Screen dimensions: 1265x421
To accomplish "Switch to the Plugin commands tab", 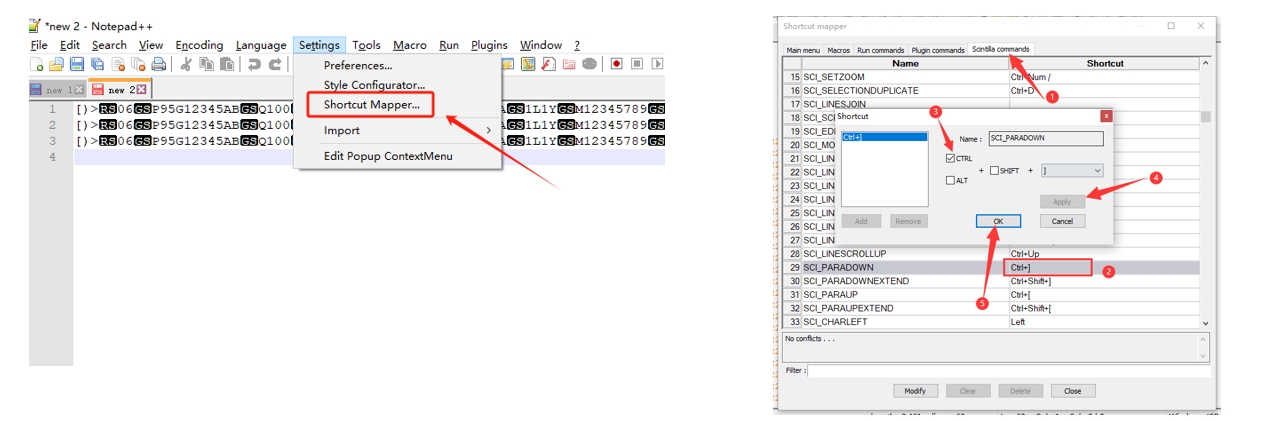I will (938, 50).
